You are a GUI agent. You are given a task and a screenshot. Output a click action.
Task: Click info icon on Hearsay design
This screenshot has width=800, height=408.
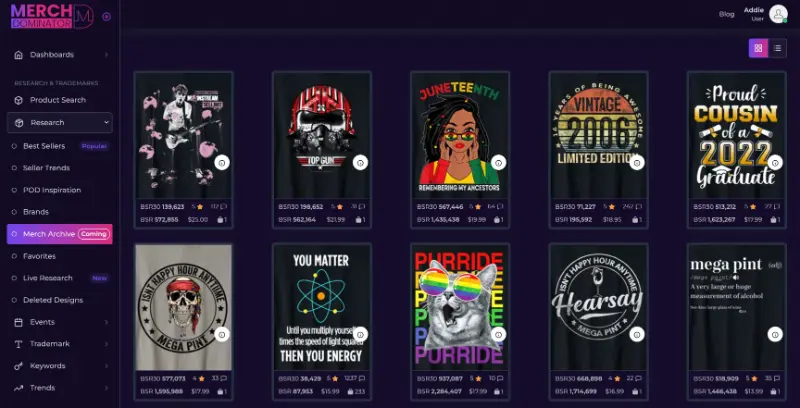coord(637,335)
